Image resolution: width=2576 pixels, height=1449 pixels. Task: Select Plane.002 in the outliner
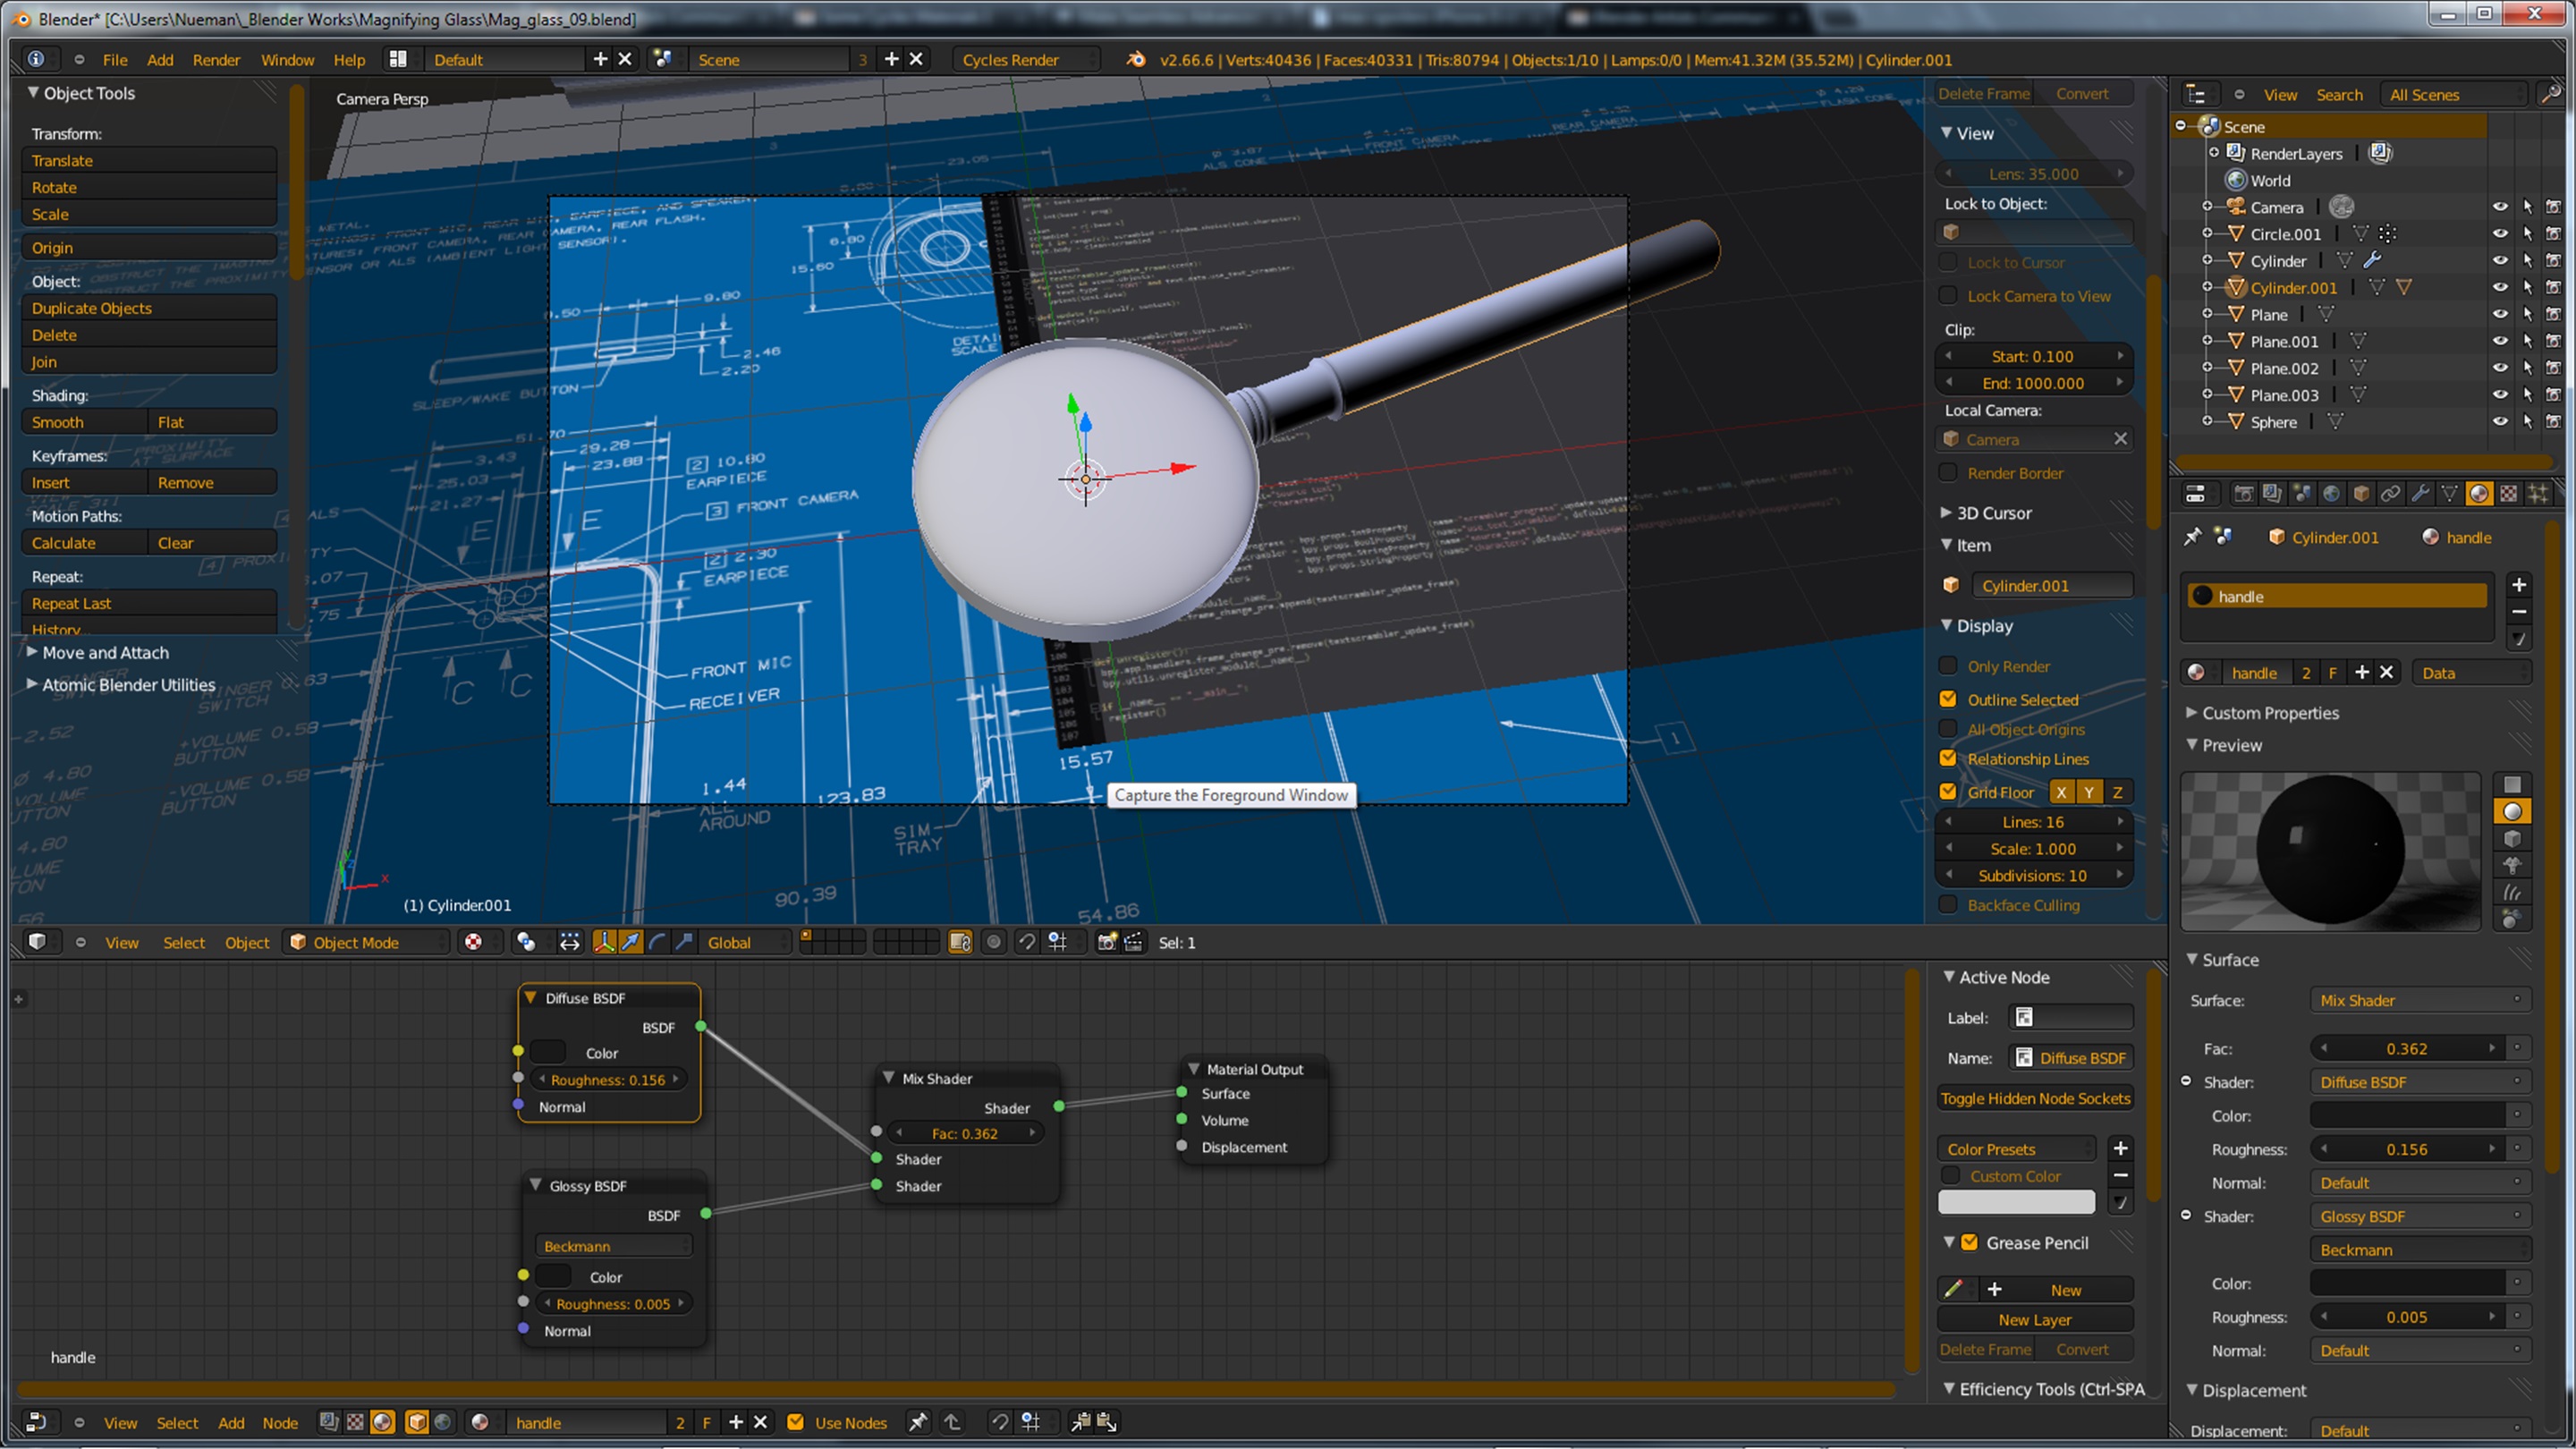pyautogui.click(x=2284, y=368)
